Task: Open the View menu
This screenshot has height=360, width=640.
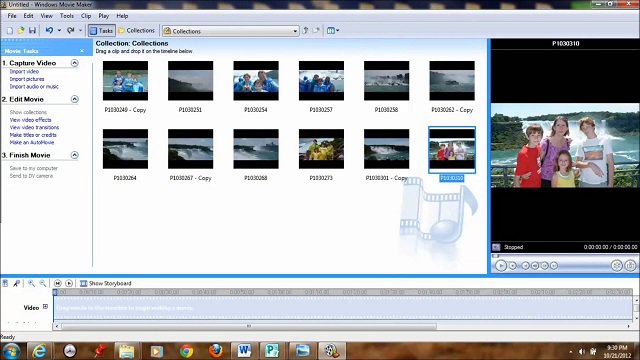Action: (46, 16)
